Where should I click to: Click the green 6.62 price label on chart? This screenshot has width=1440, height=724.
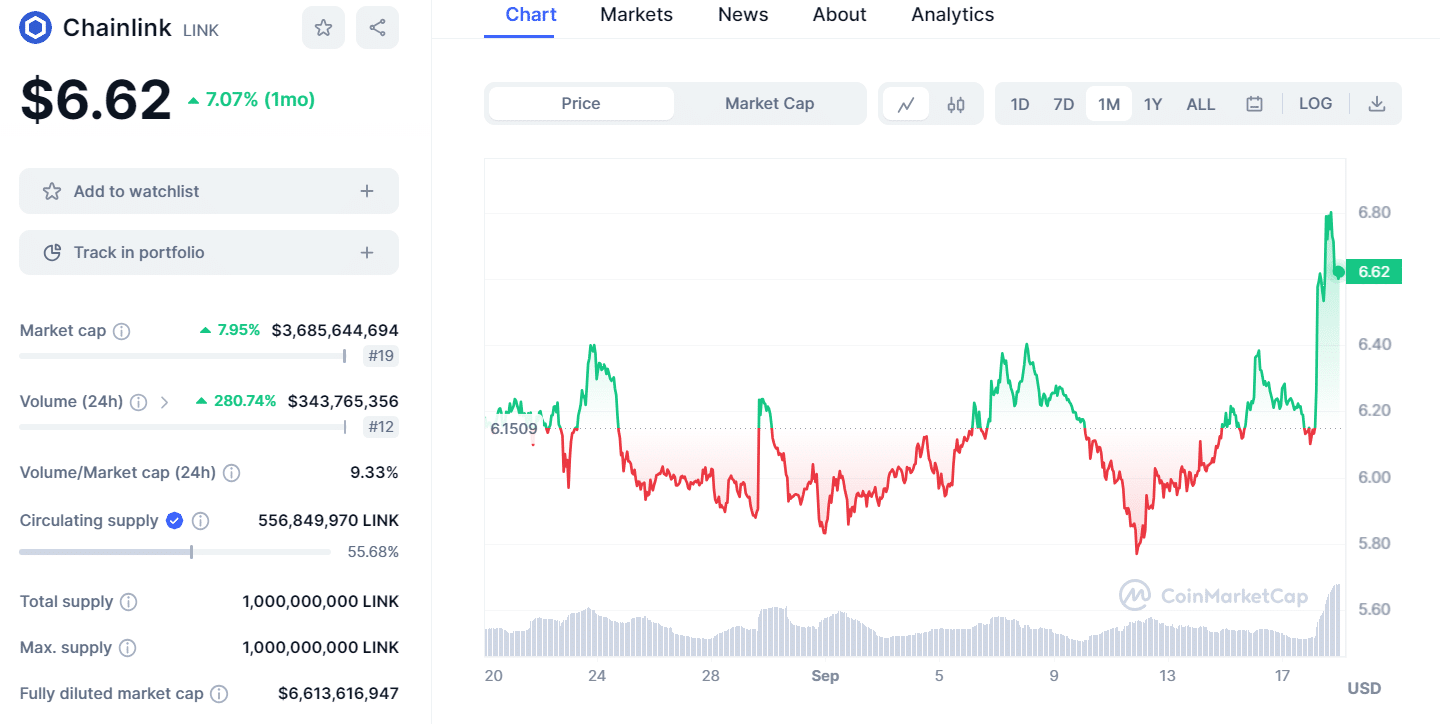(1374, 272)
